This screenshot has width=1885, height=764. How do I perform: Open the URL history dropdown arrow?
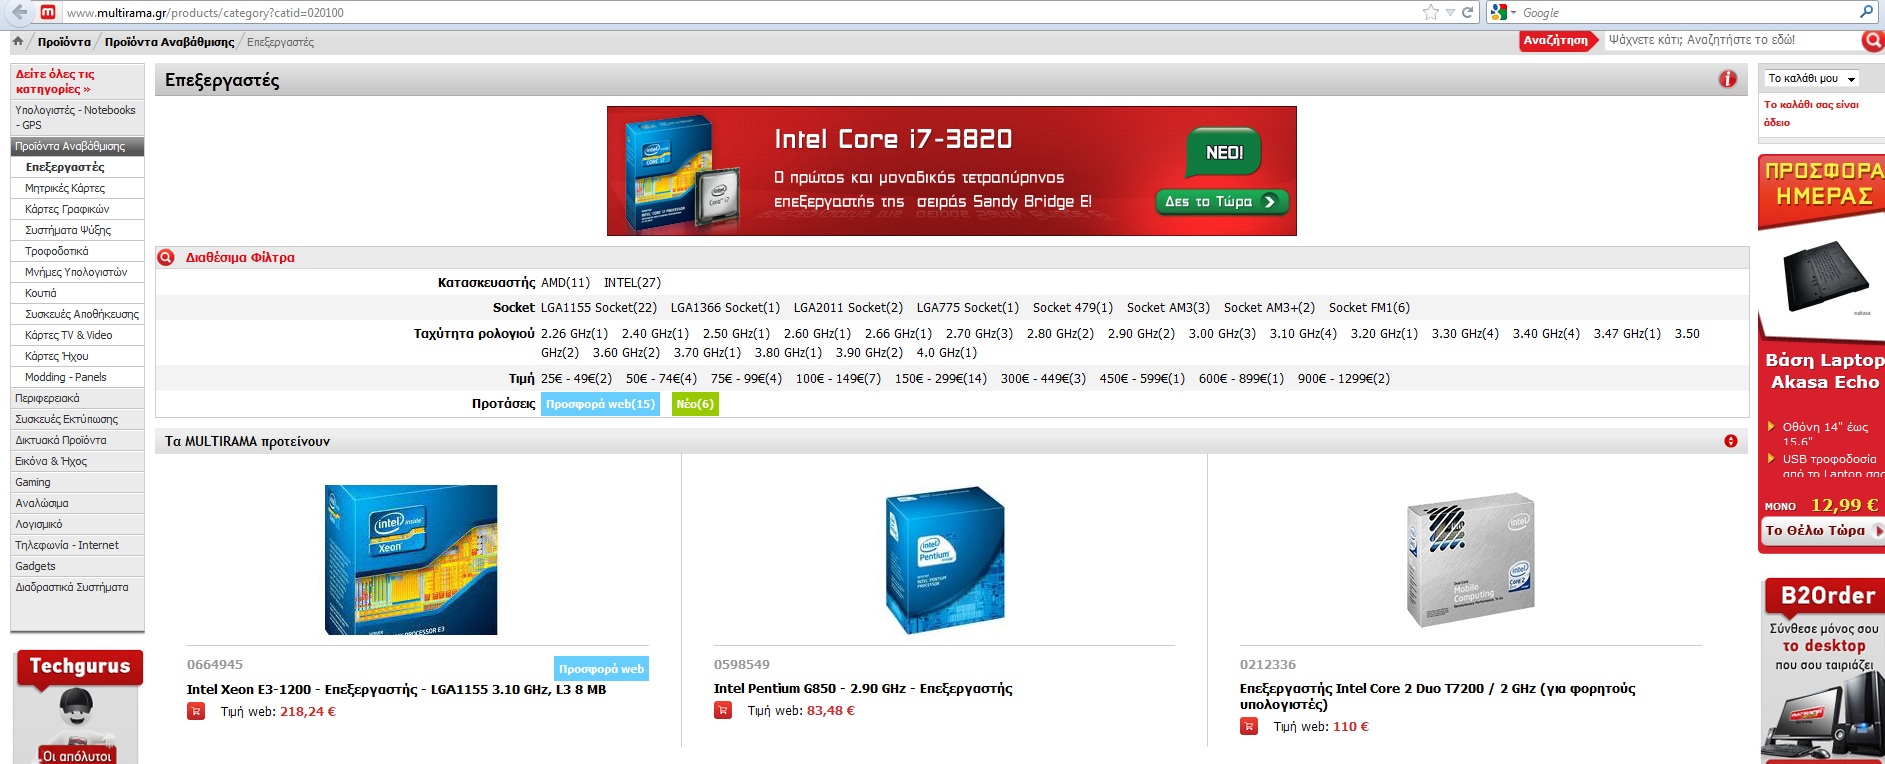[1450, 13]
